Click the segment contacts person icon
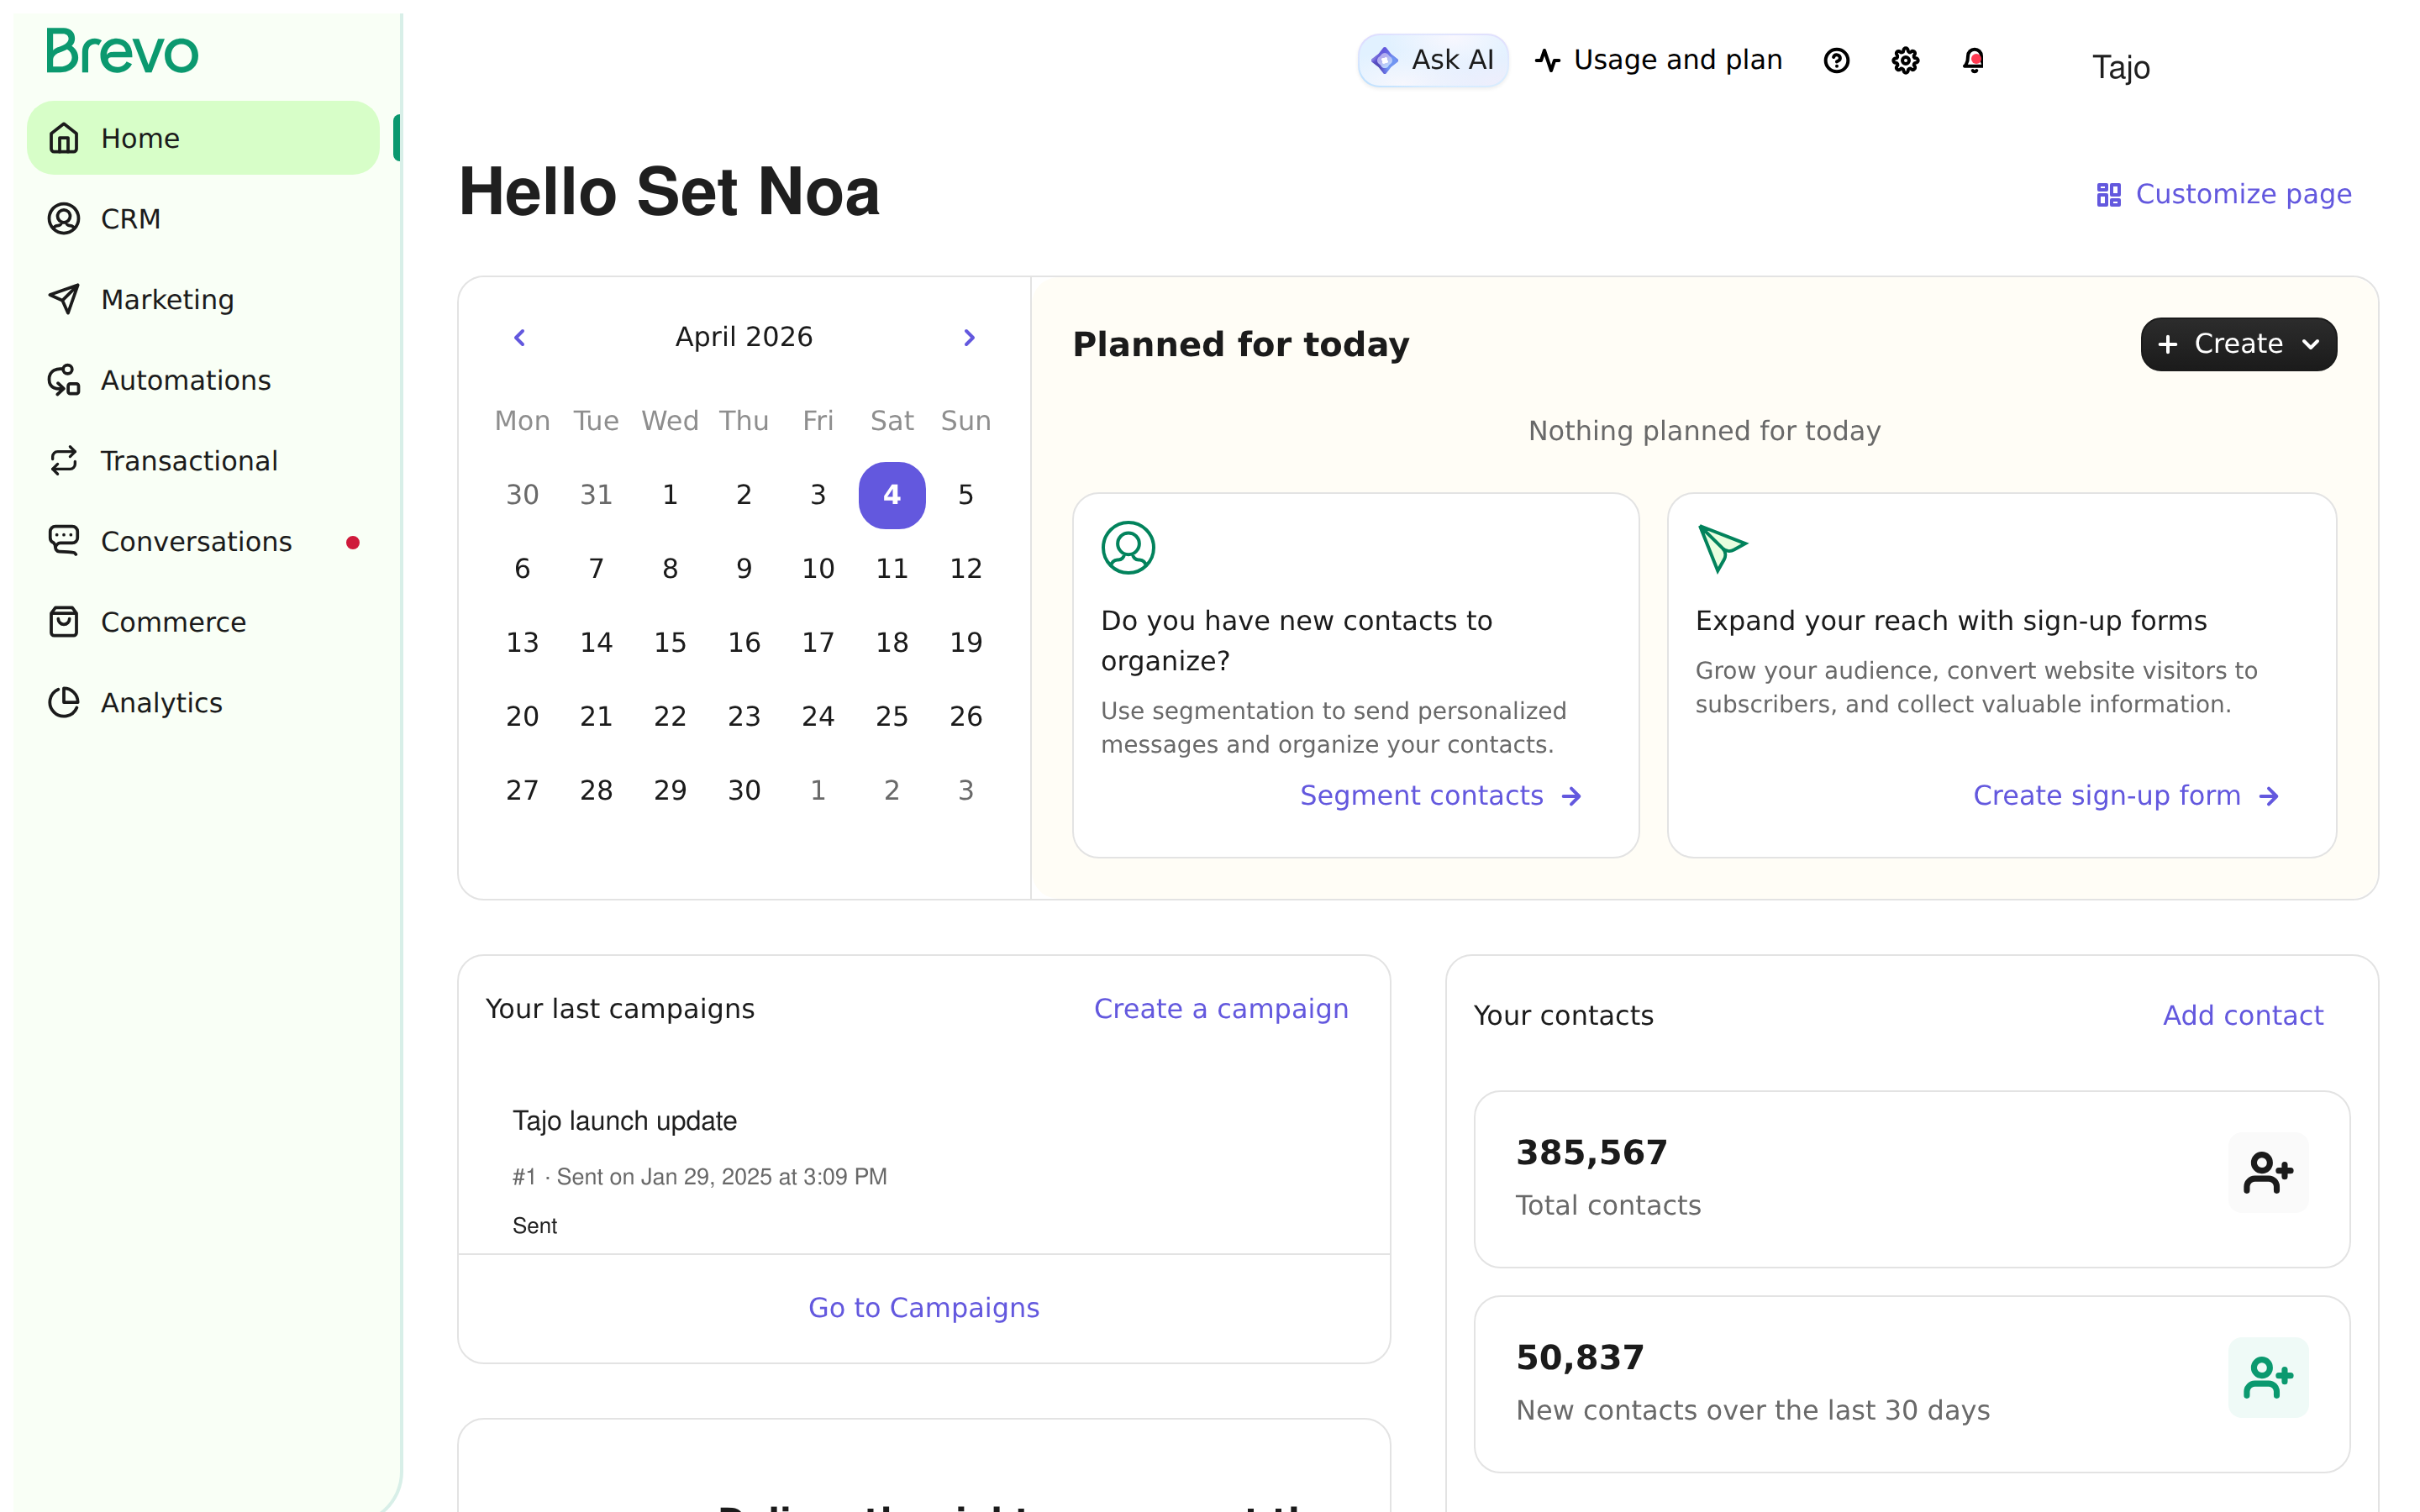The width and height of the screenshot is (2420, 1512). (1128, 547)
